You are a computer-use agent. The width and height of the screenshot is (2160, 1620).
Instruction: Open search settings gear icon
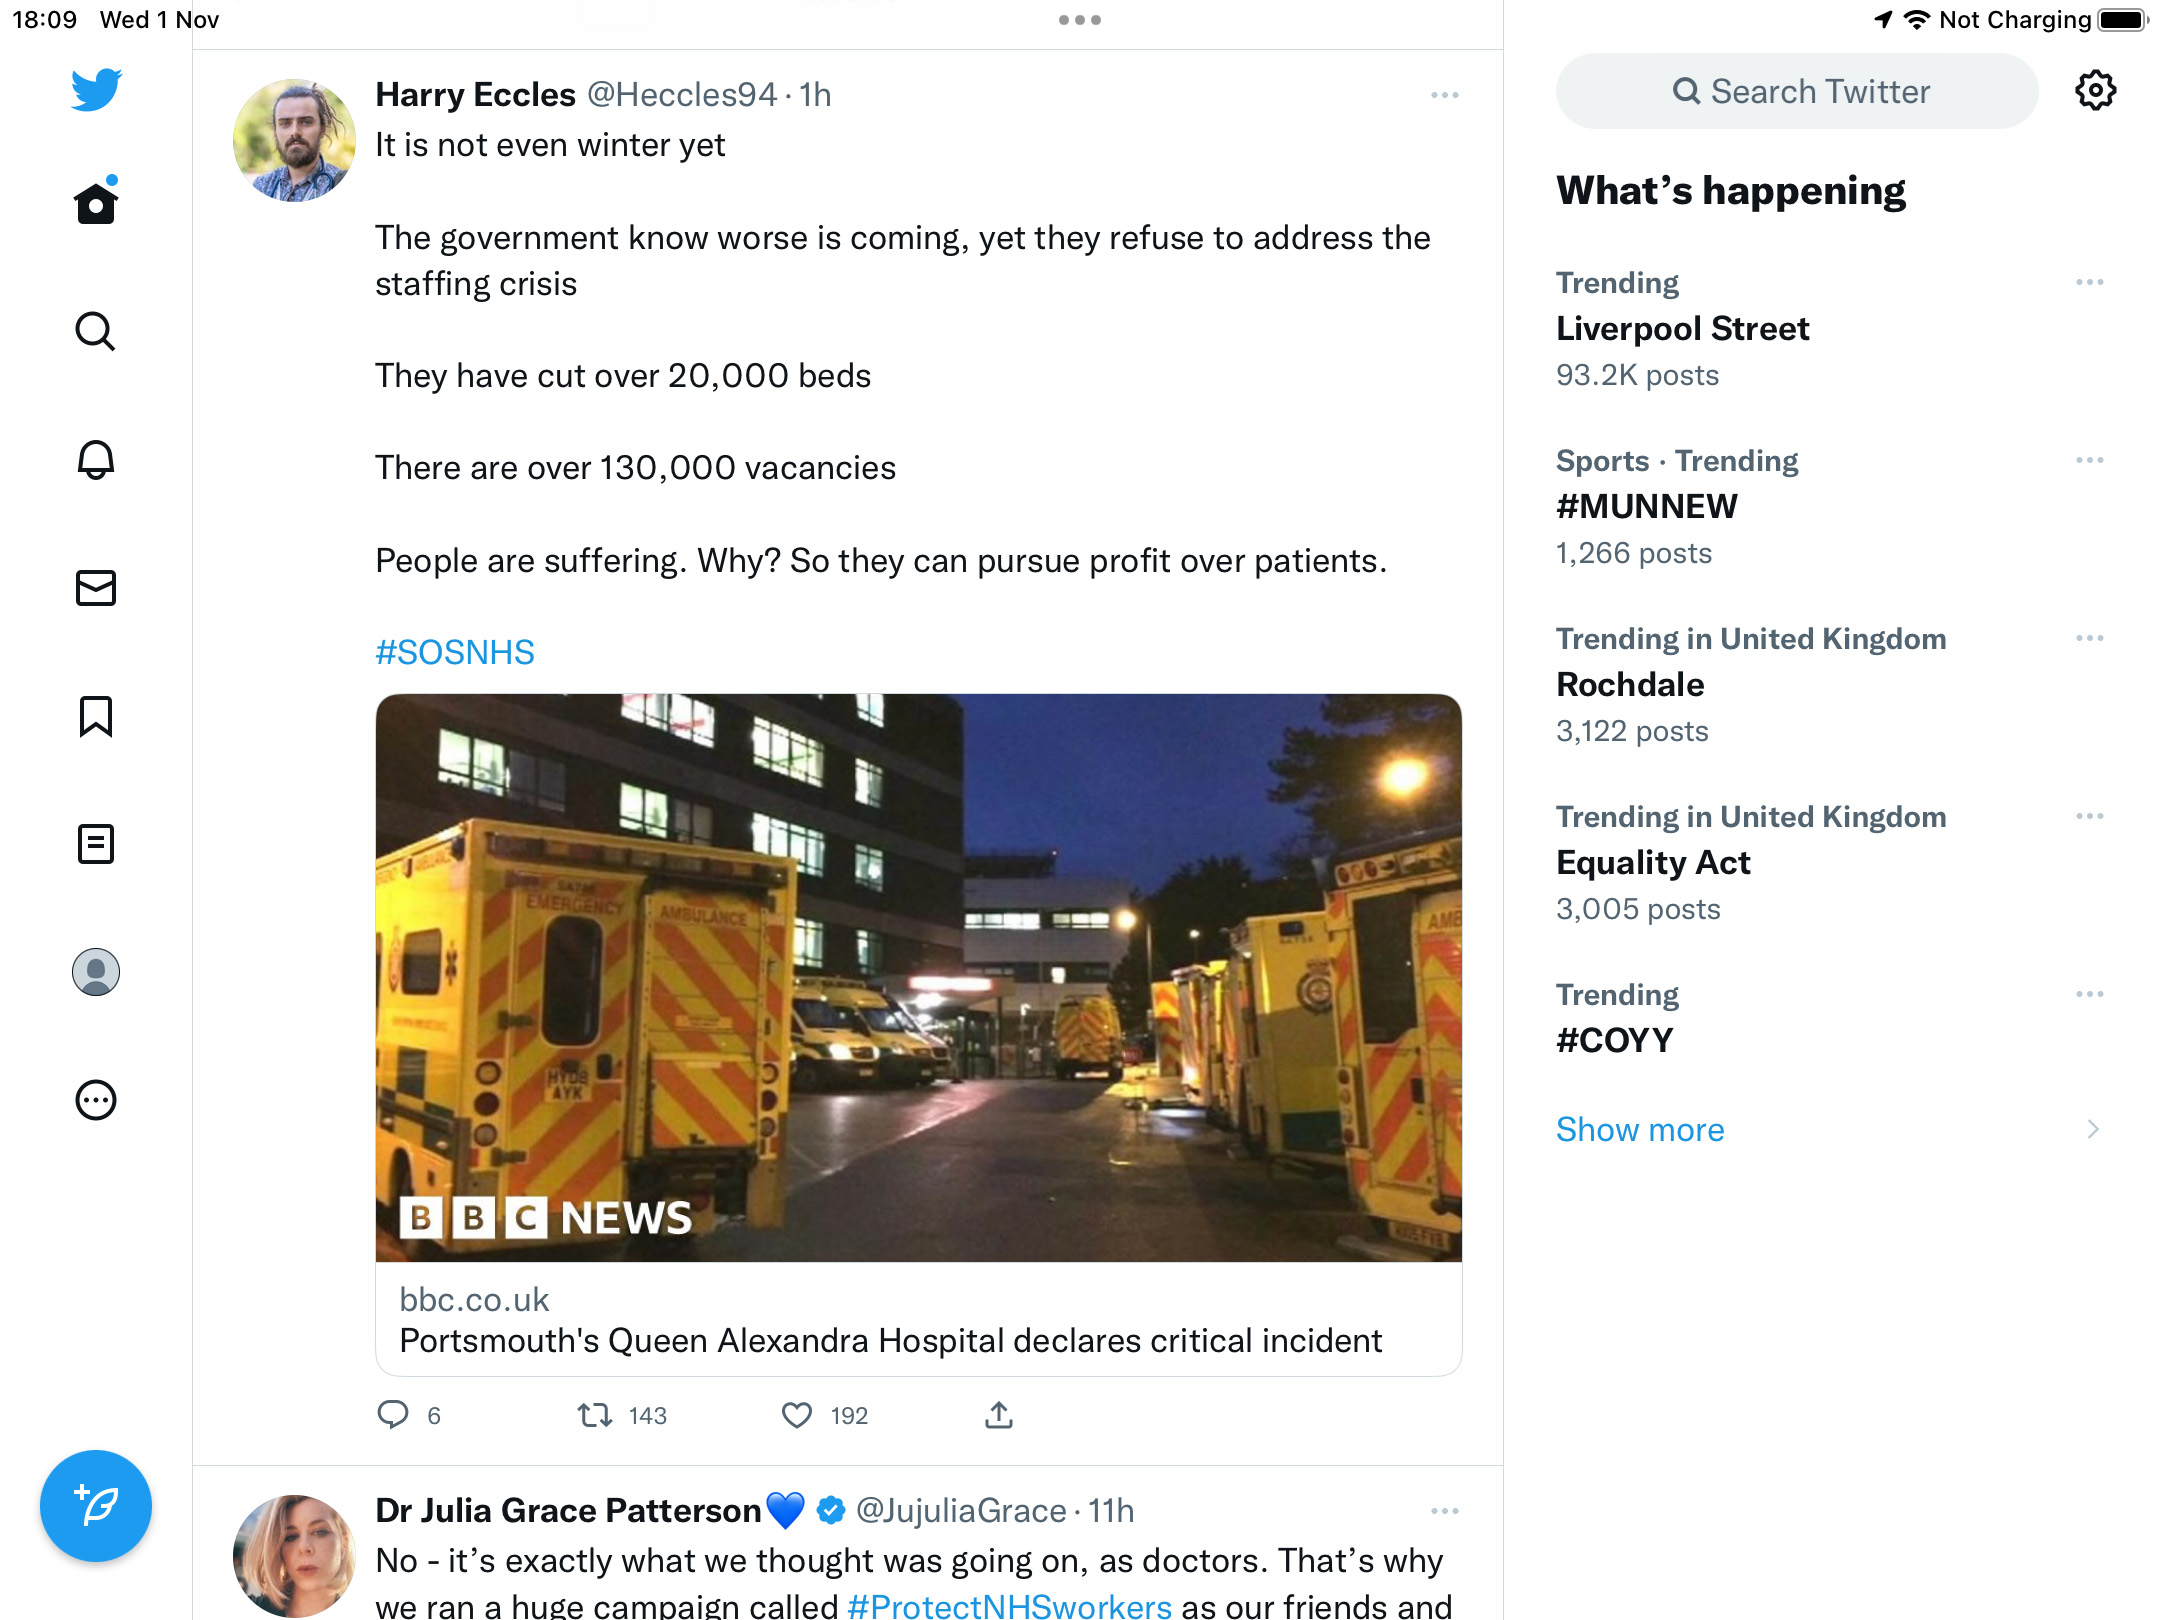(x=2096, y=91)
